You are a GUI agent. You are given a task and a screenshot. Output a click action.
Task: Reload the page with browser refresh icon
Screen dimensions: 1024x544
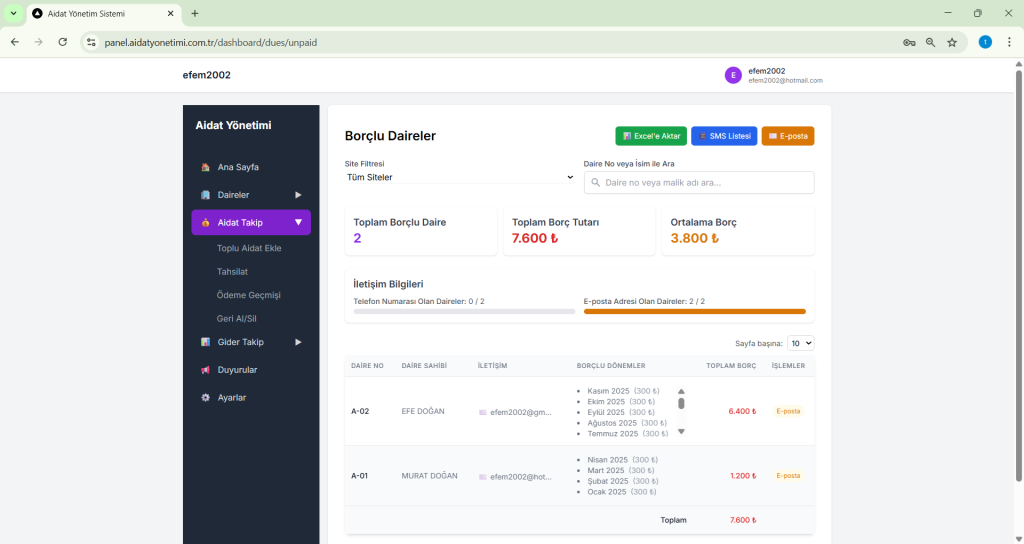click(x=63, y=42)
